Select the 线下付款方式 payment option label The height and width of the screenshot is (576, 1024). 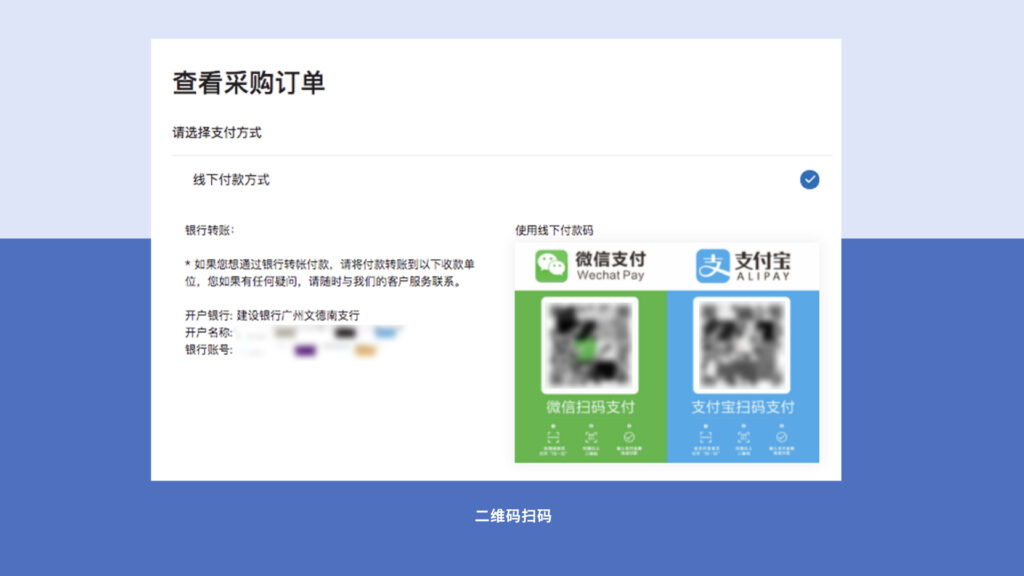pos(231,180)
